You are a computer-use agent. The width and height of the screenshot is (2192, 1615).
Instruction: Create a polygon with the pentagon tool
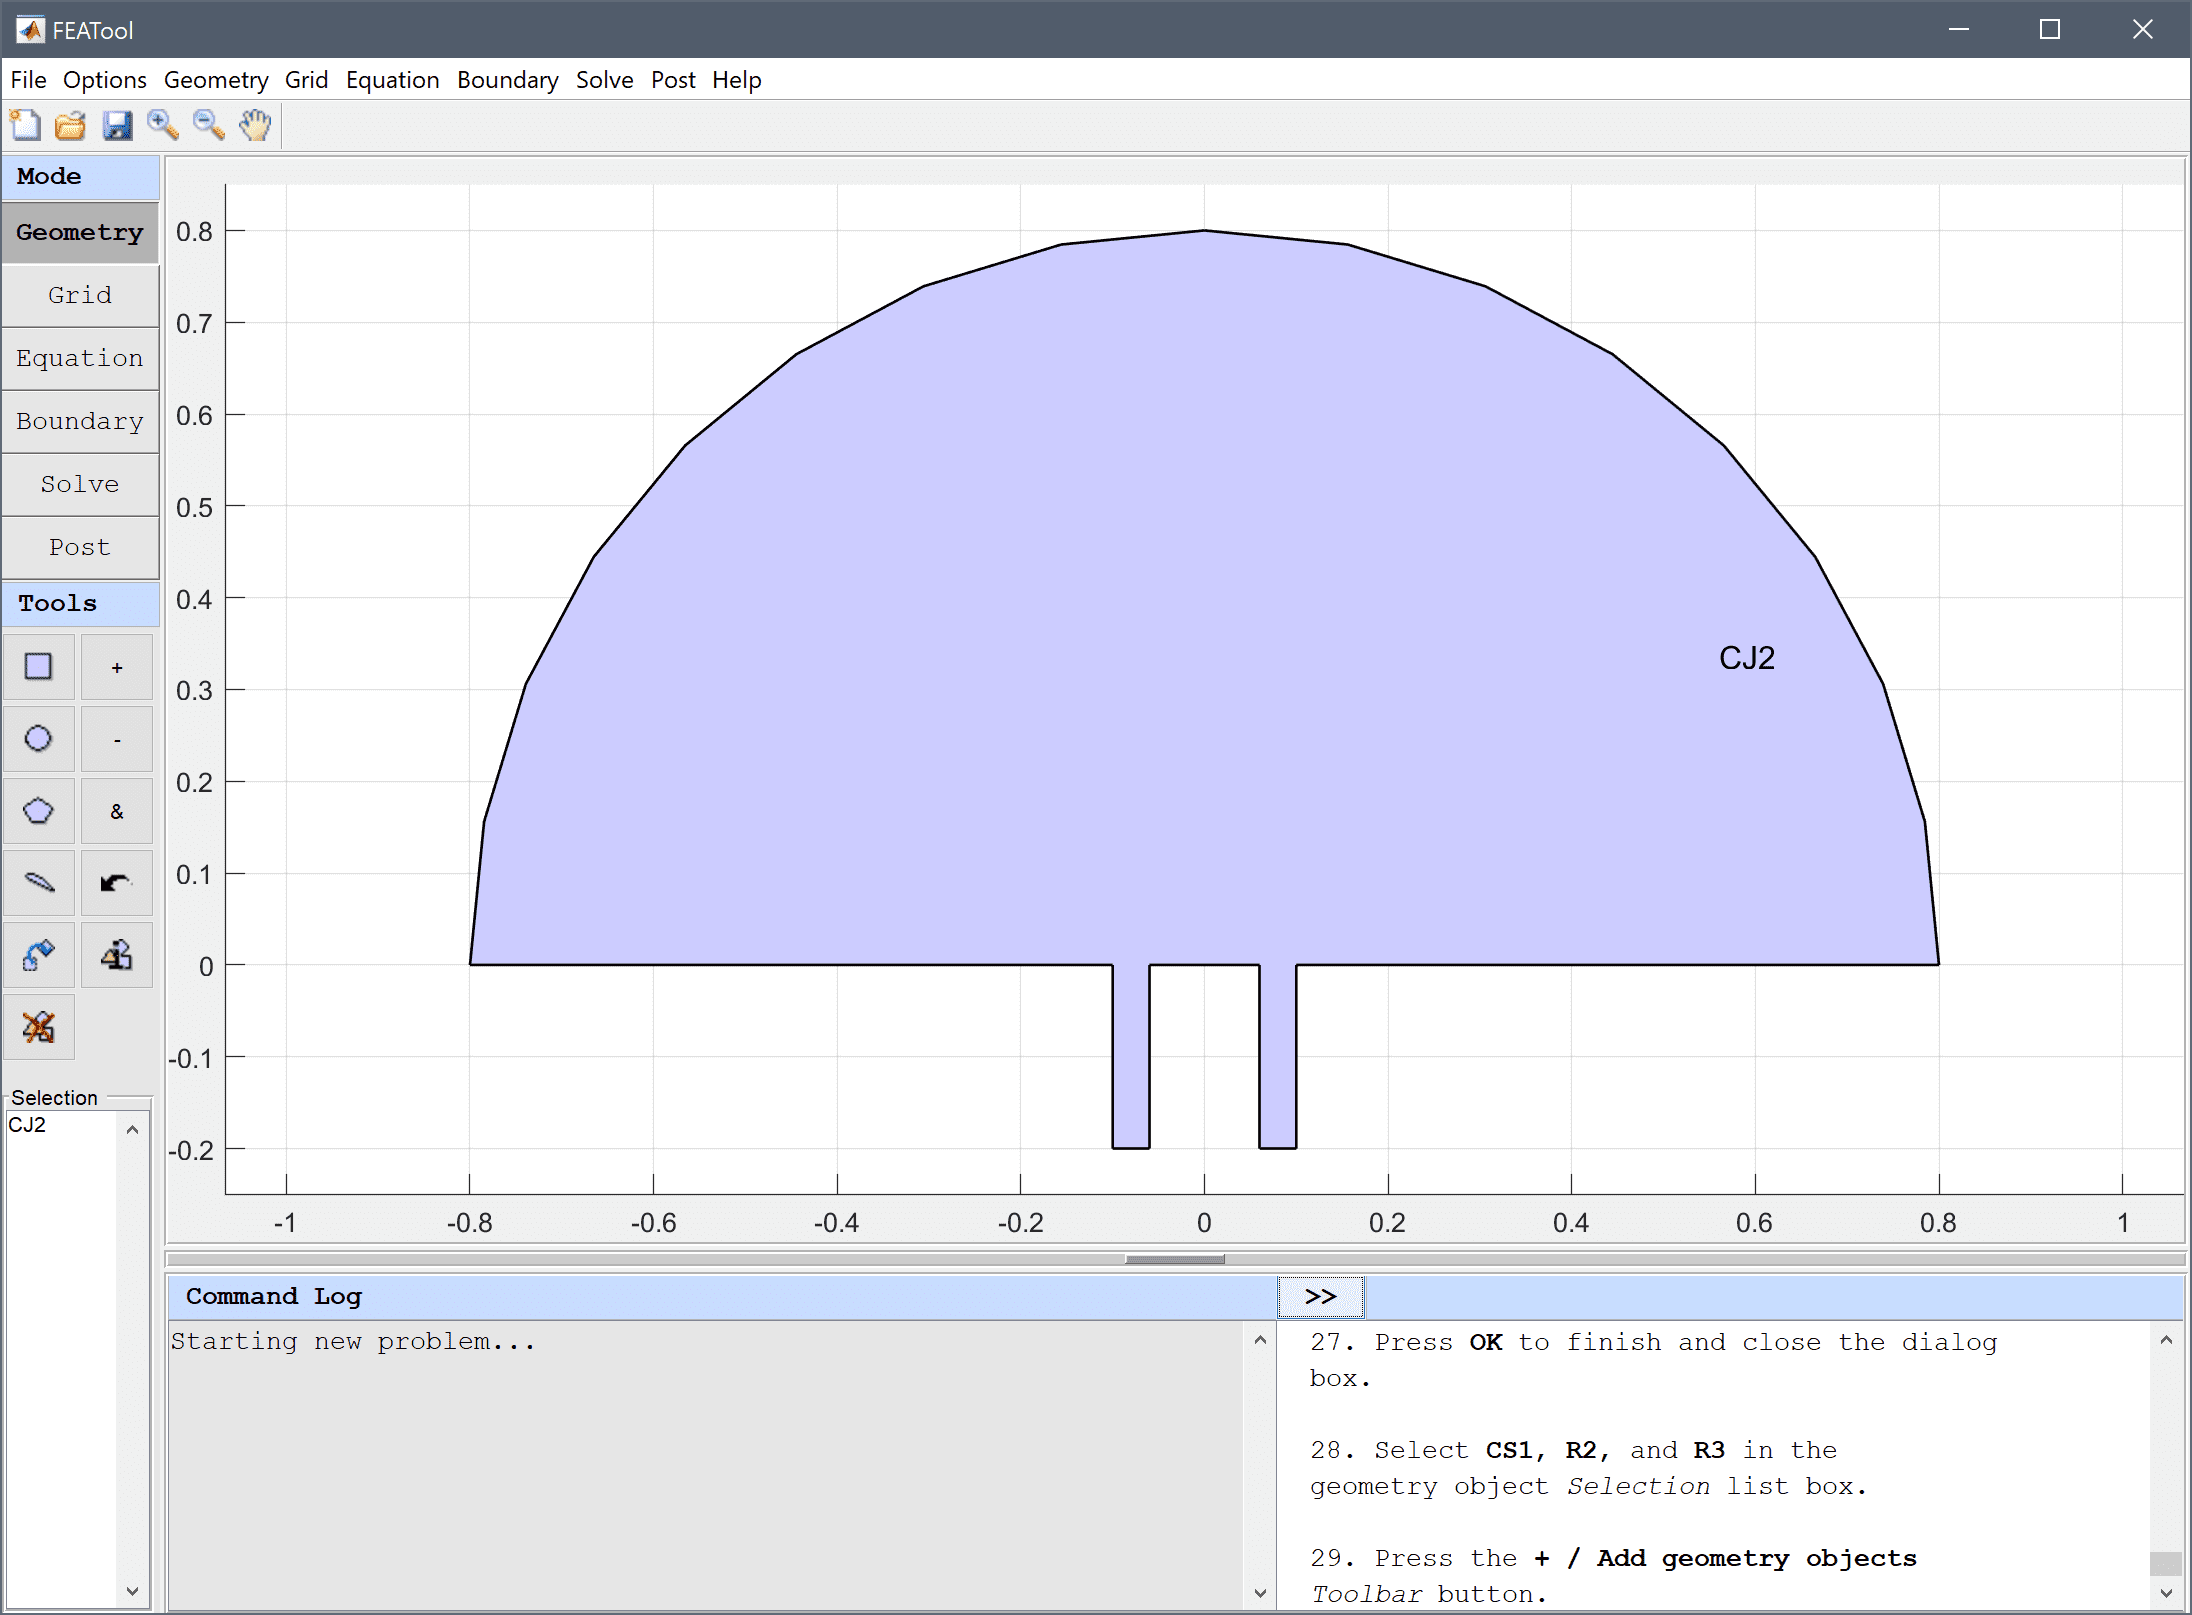click(x=38, y=810)
